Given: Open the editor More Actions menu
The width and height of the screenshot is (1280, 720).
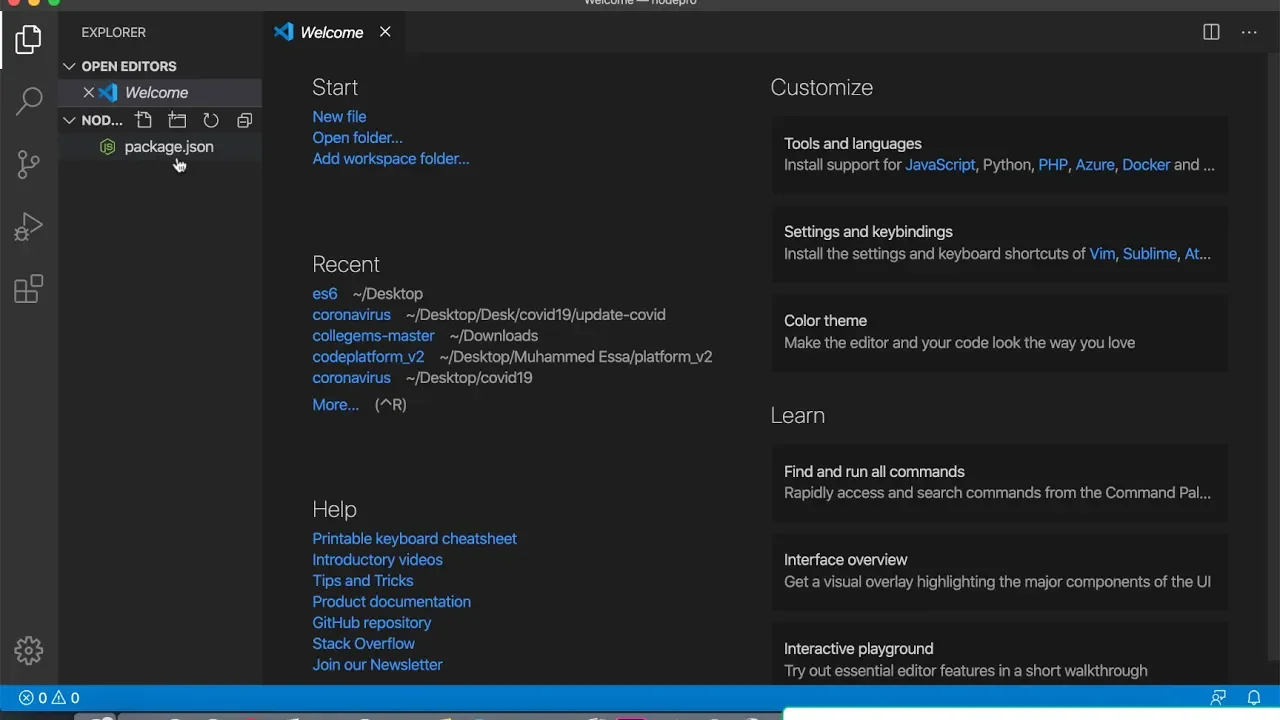Looking at the screenshot, I should click(x=1249, y=32).
